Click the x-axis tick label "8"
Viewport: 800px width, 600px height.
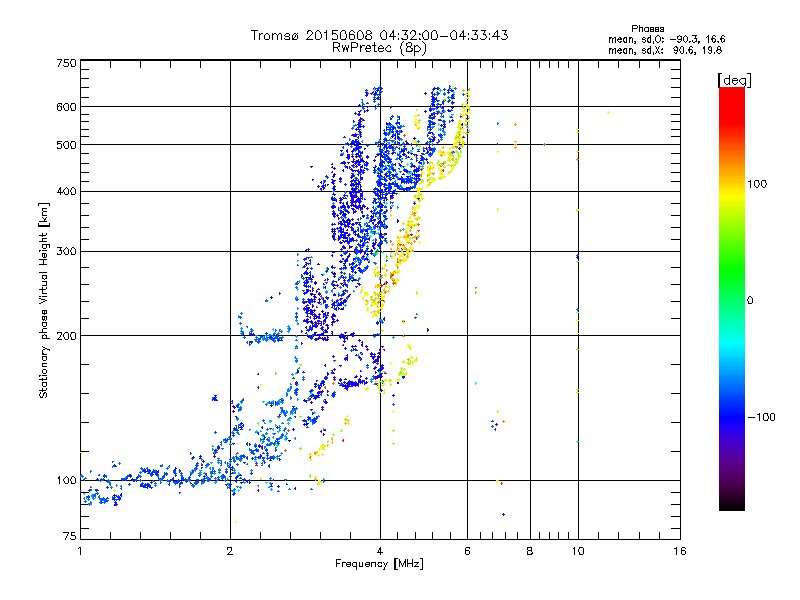click(x=530, y=551)
